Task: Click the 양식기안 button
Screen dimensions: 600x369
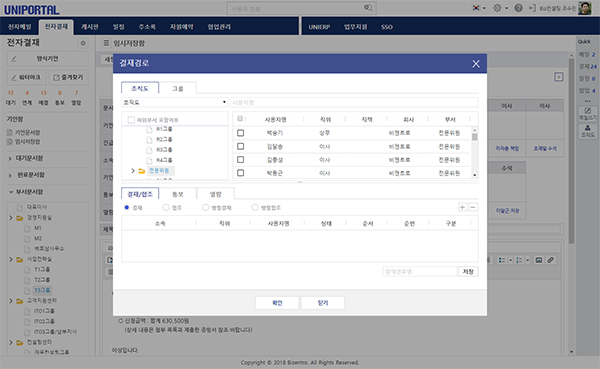Action: click(47, 59)
